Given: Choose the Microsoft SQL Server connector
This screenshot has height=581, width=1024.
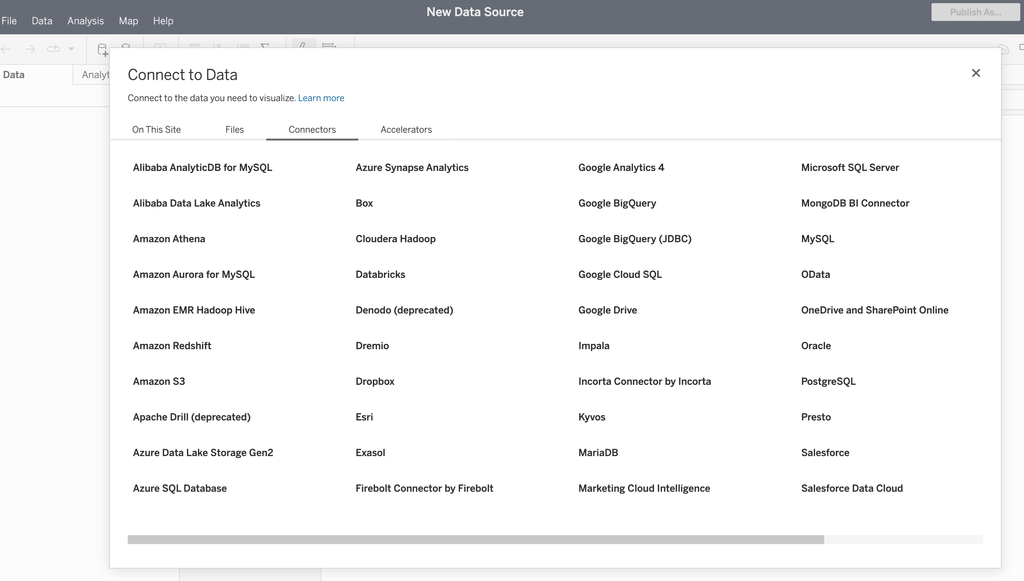Looking at the screenshot, I should pos(850,167).
